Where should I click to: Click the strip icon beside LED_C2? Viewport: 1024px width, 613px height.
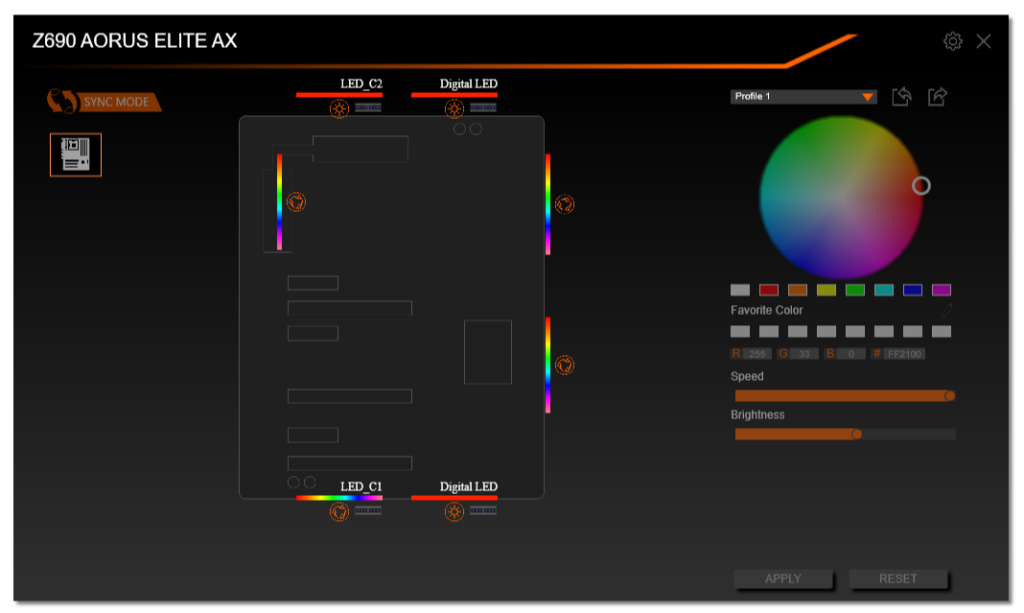[x=368, y=108]
